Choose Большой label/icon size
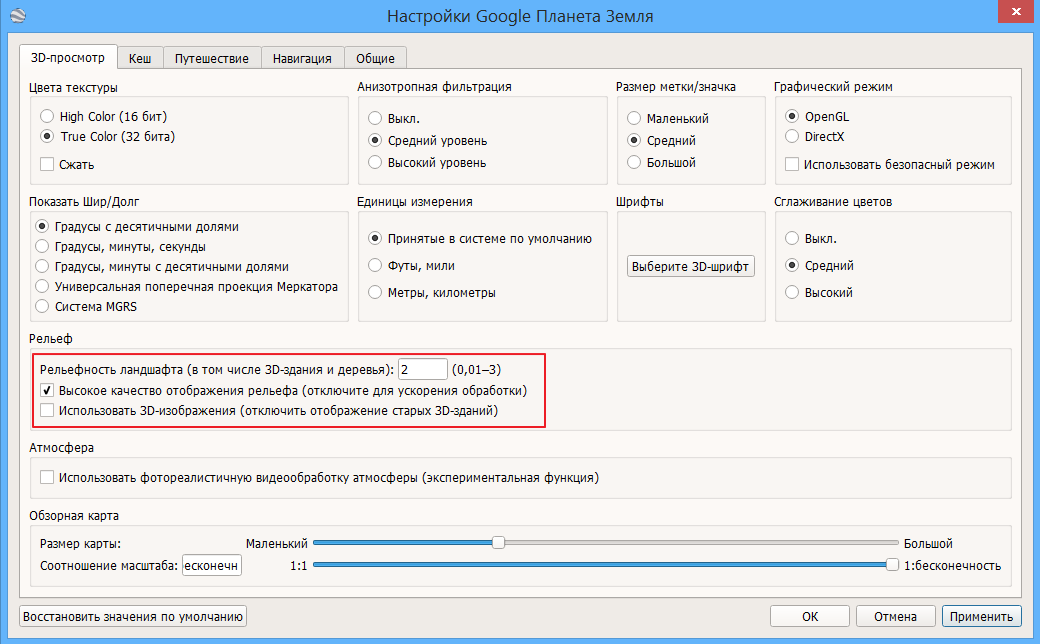Viewport: 1040px width, 644px height. pos(634,162)
